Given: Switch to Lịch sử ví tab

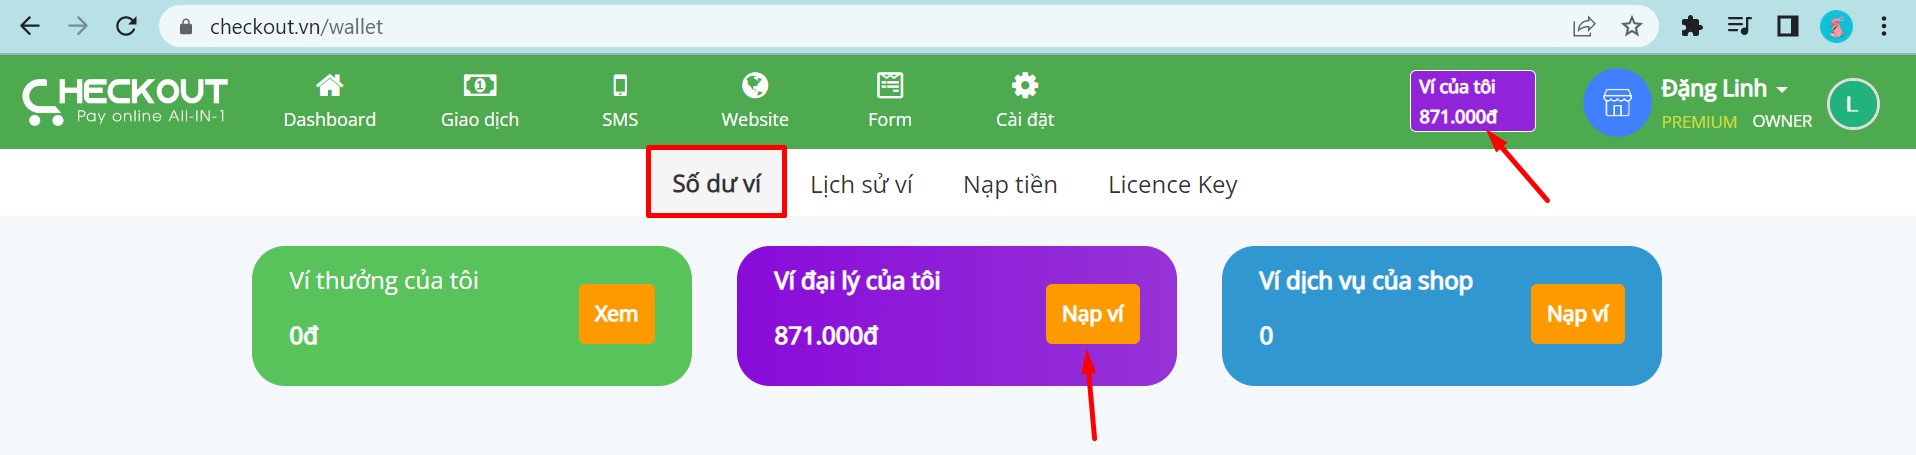Looking at the screenshot, I should (861, 185).
